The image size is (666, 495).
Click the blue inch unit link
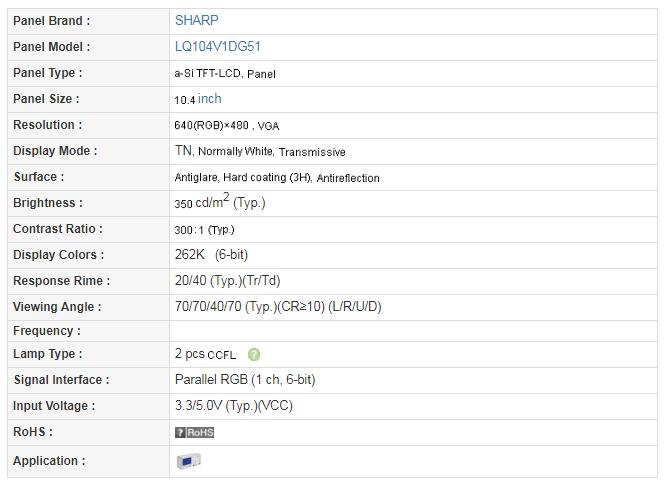pyautogui.click(x=209, y=99)
